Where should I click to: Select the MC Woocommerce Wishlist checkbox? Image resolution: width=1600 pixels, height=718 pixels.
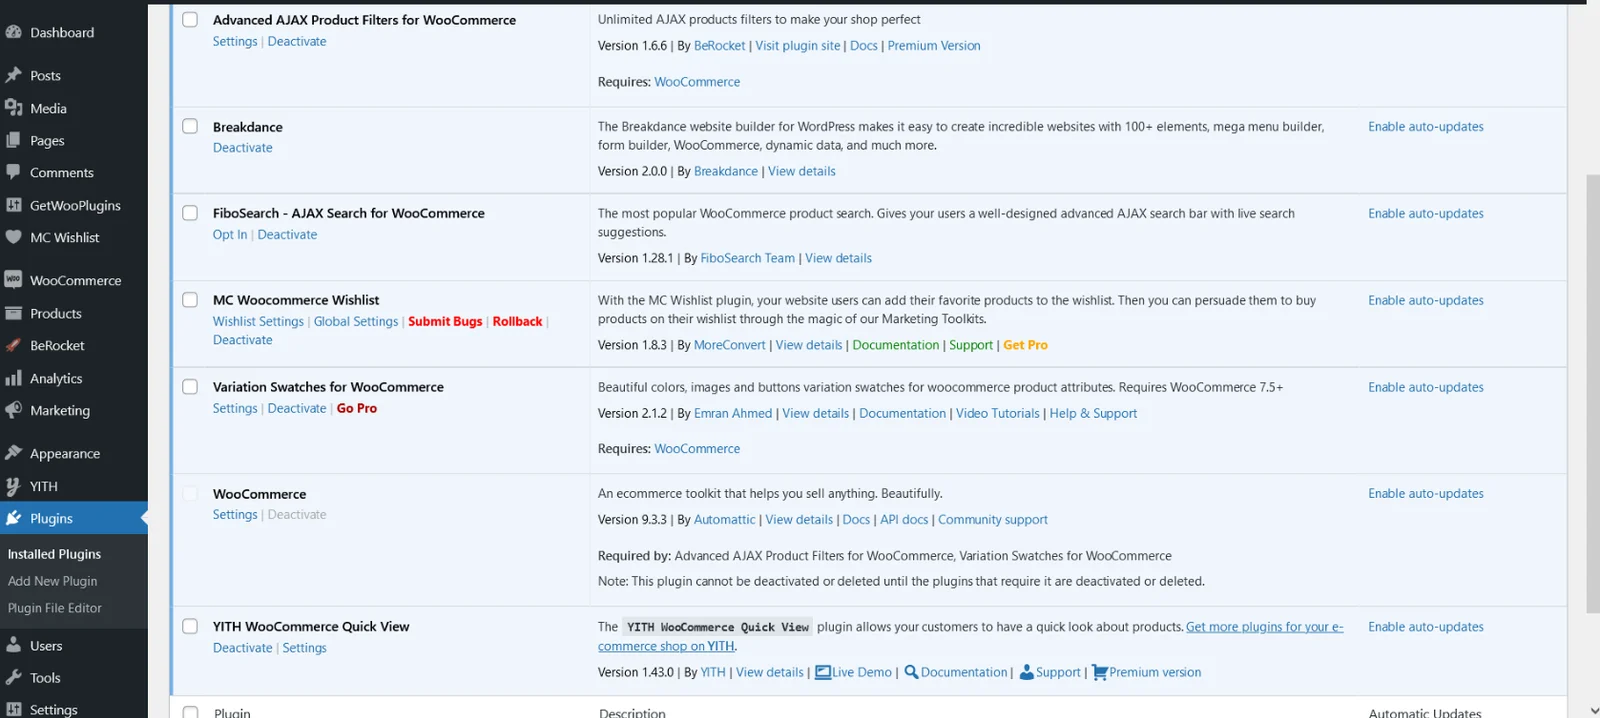pos(190,300)
